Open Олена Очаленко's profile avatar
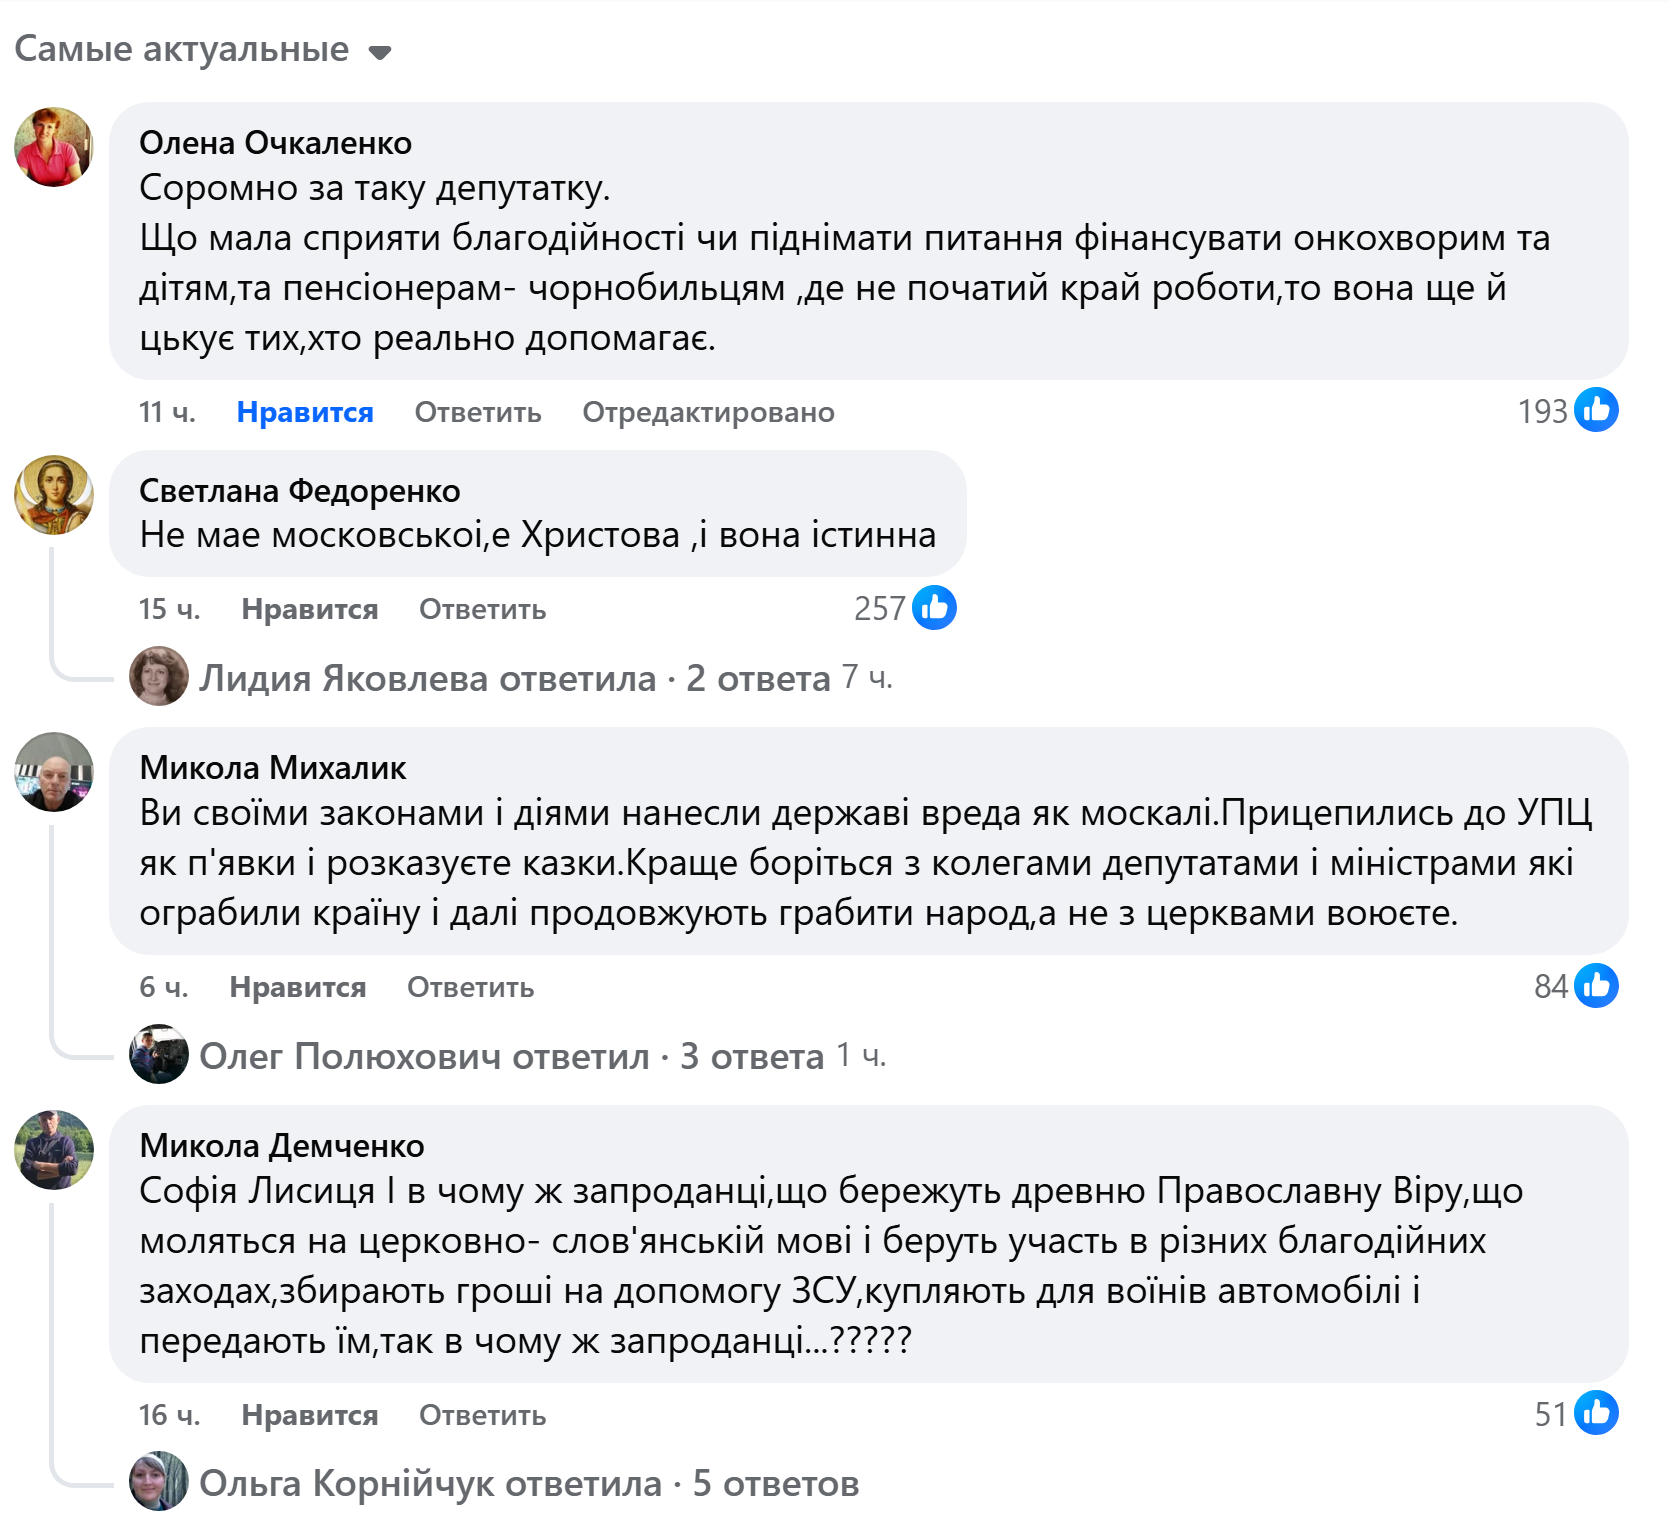This screenshot has width=1669, height=1526. (x=54, y=147)
